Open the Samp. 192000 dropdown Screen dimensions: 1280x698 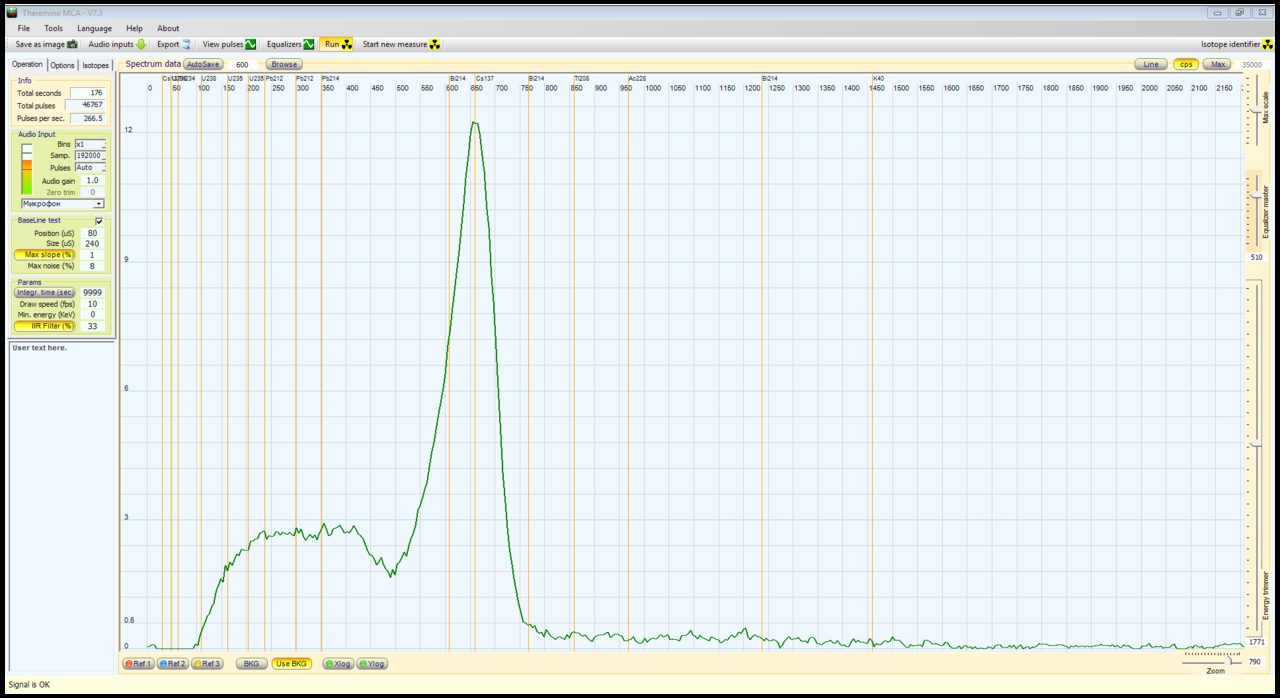[90, 156]
